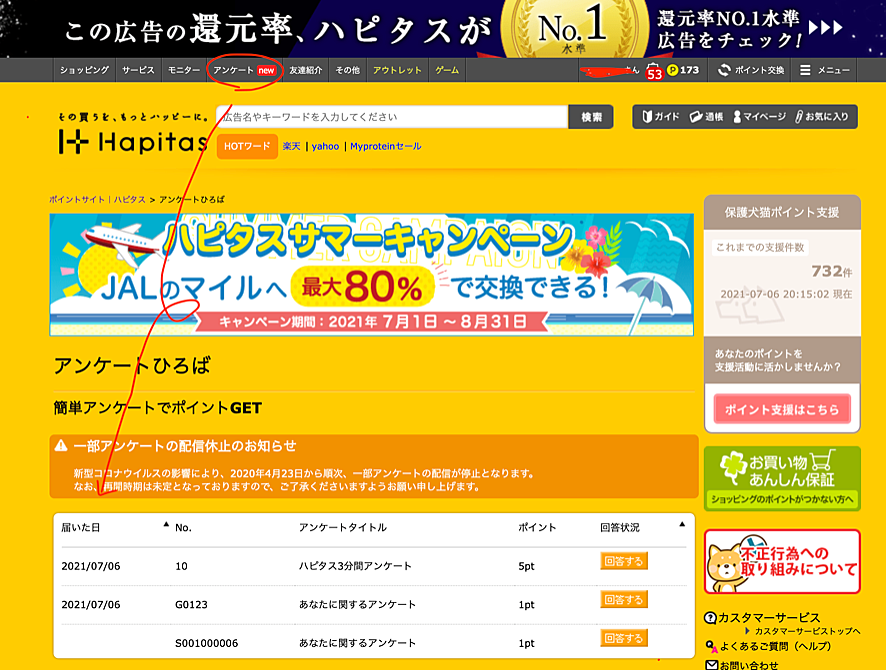The width and height of the screenshot is (886, 670).
Task: Click the keyword search input field
Action: 393,117
